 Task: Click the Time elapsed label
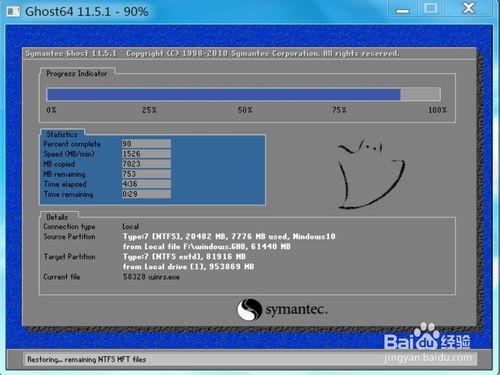(65, 184)
